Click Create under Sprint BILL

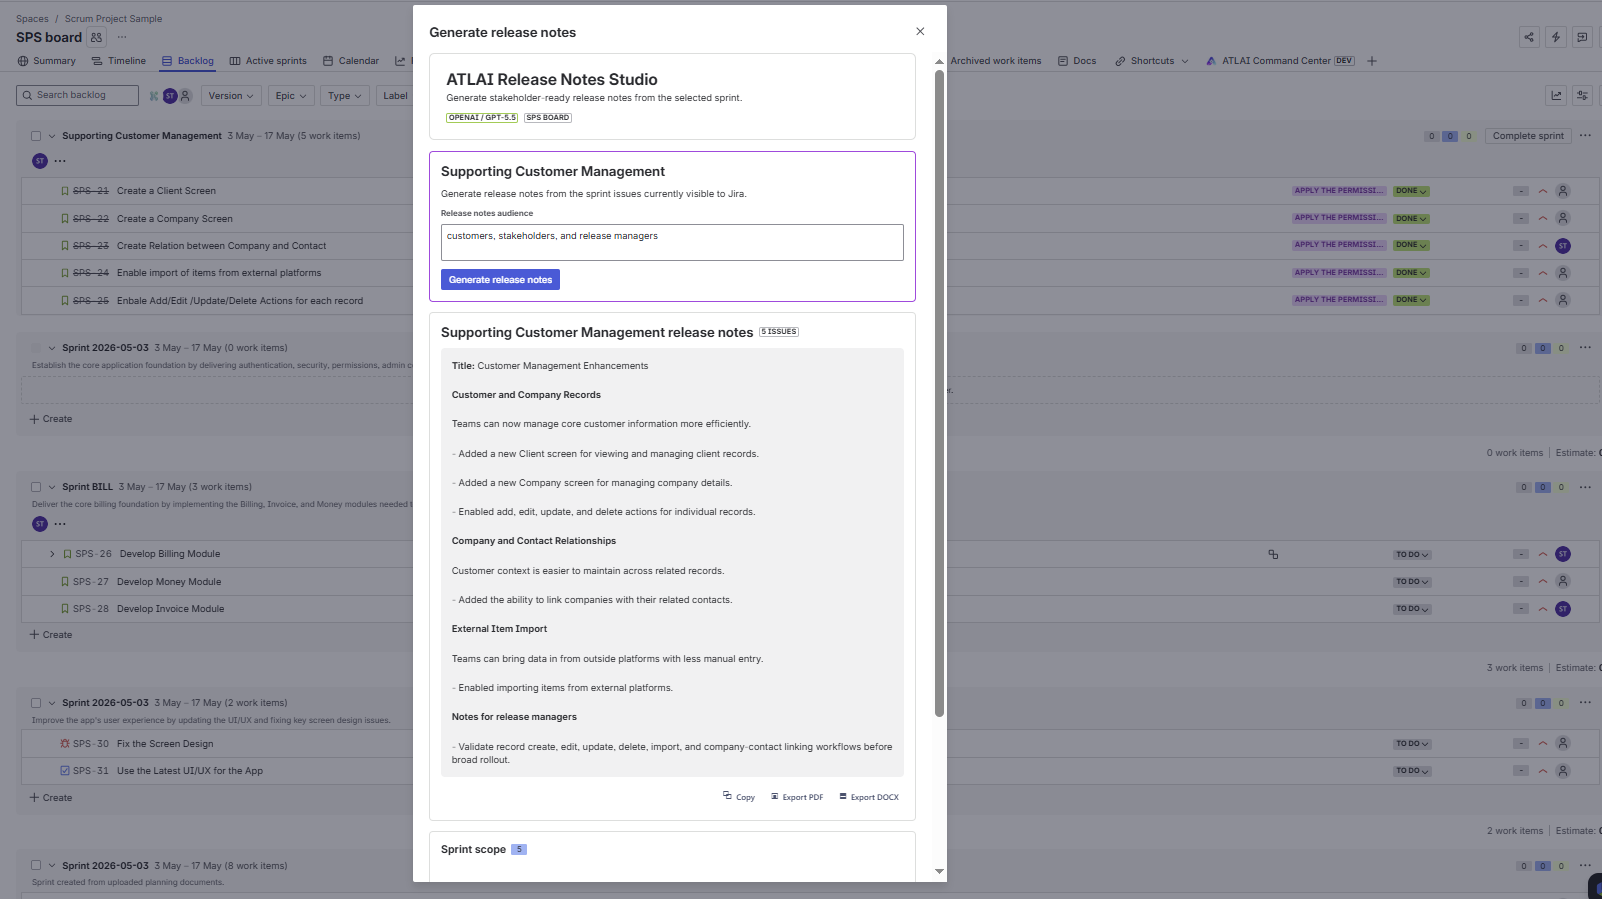coord(51,635)
